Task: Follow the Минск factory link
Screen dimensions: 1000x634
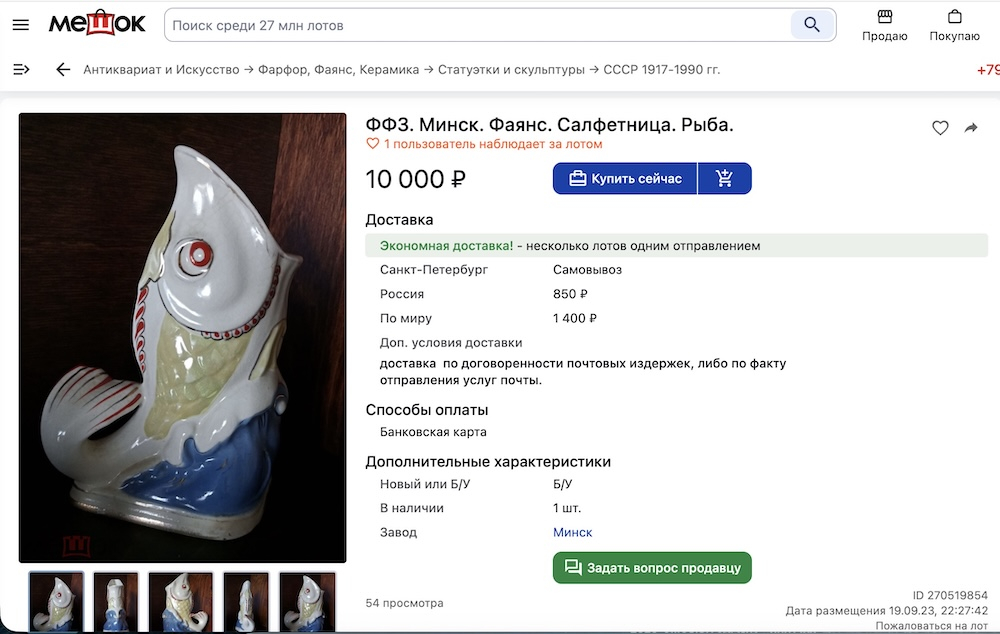Action: 573,533
